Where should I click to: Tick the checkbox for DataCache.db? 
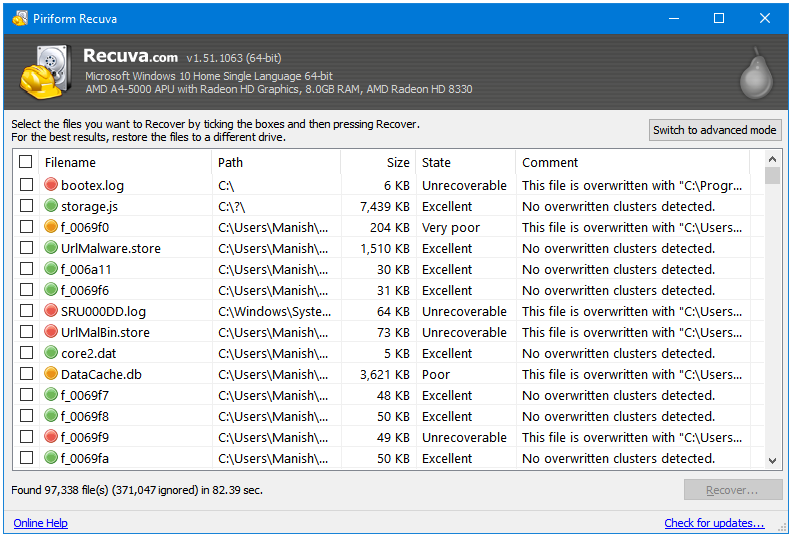pyautogui.click(x=26, y=374)
